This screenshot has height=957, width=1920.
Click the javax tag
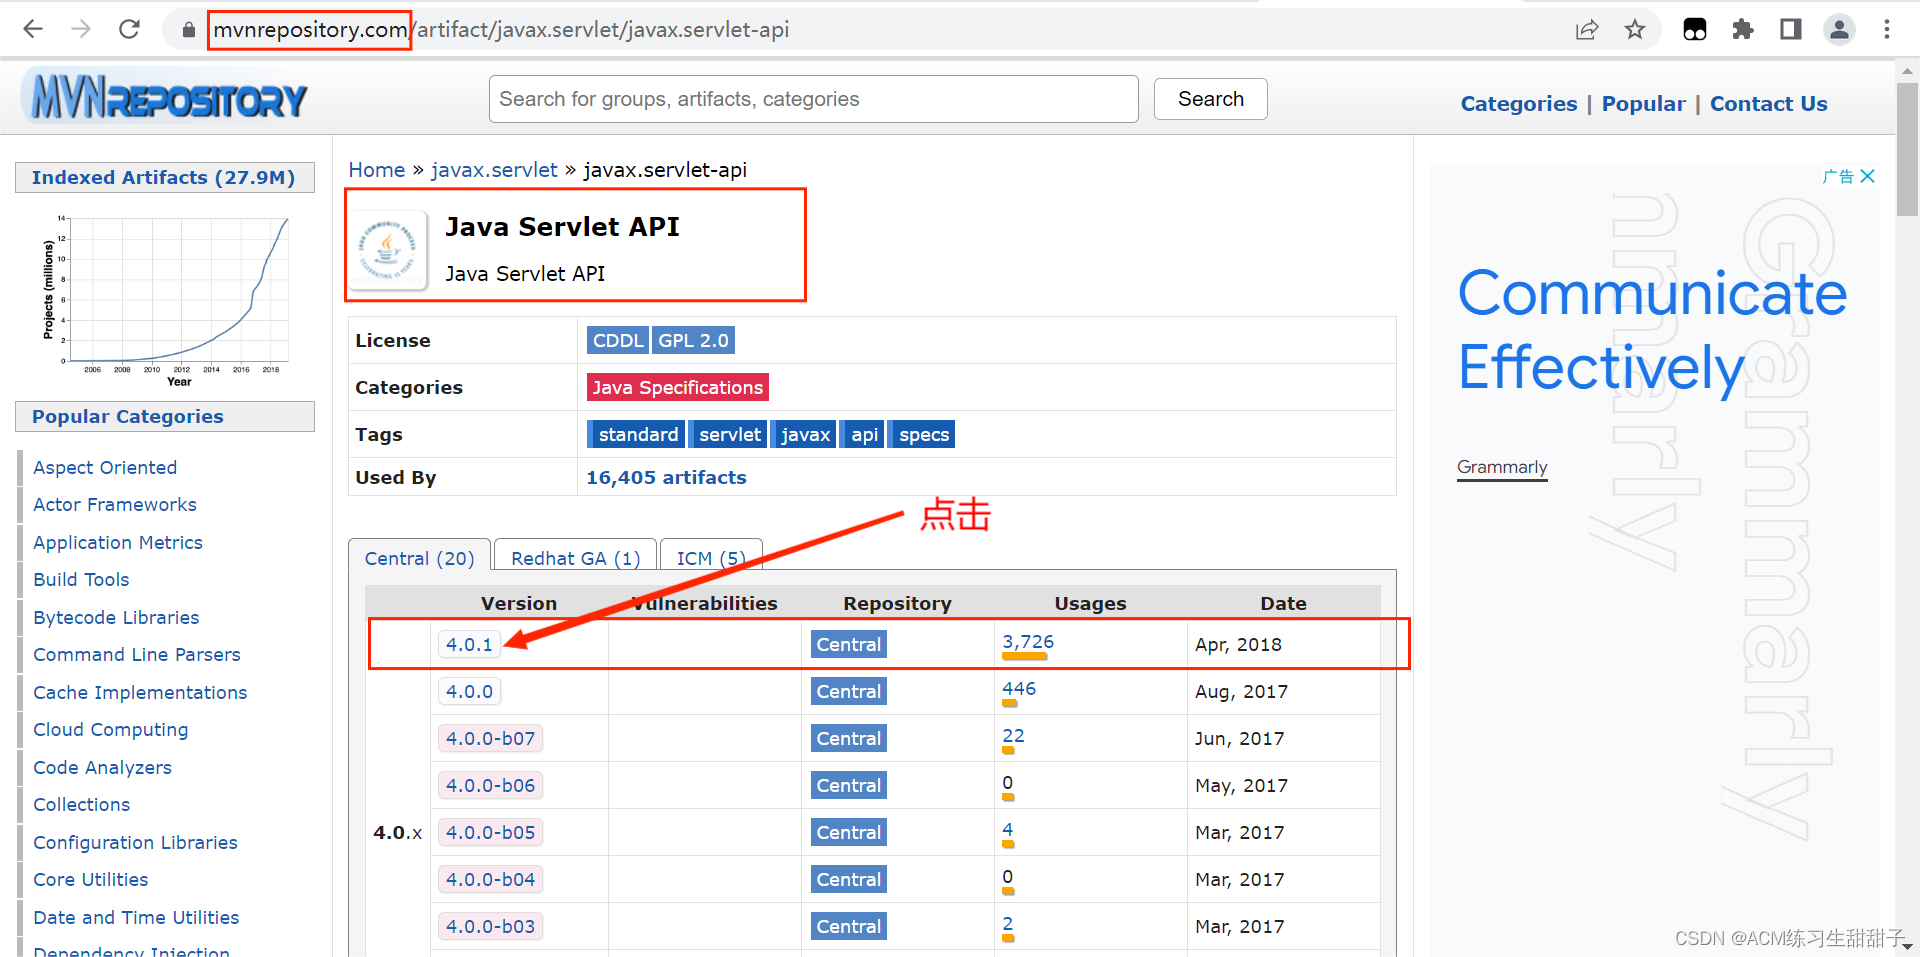(x=805, y=434)
